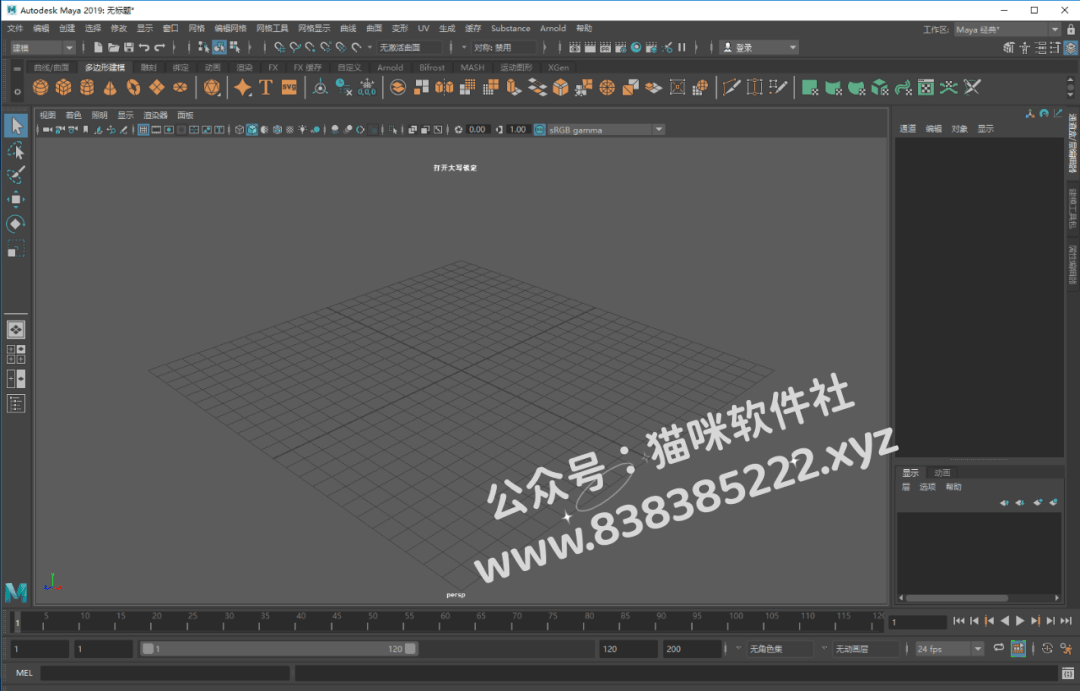Create a polygon torus from the shelf
This screenshot has height=691, width=1080.
(133, 87)
